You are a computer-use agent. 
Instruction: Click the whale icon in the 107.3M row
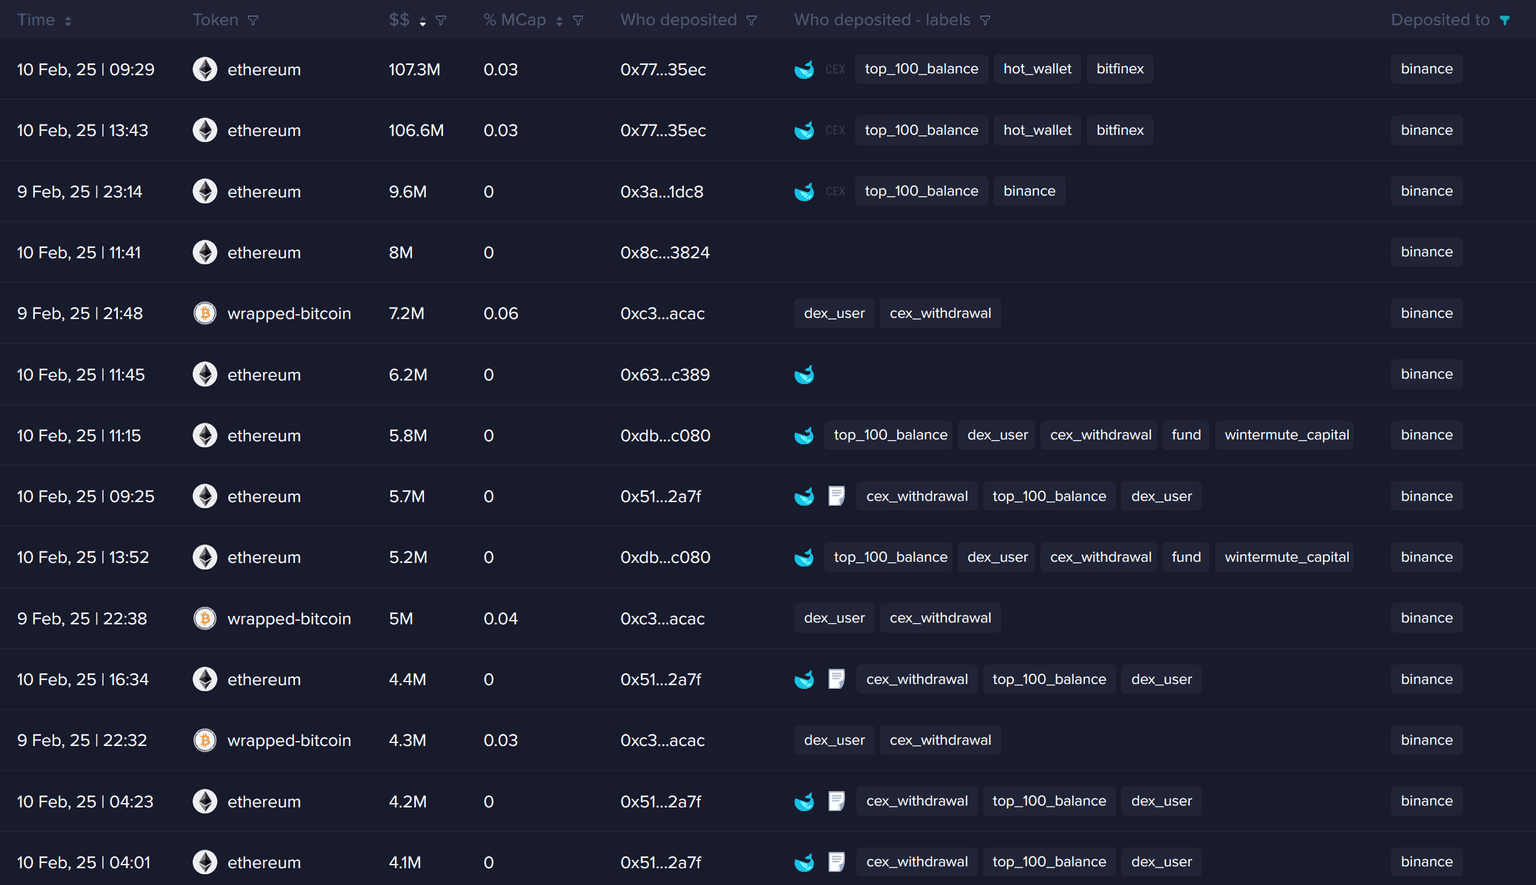804,70
